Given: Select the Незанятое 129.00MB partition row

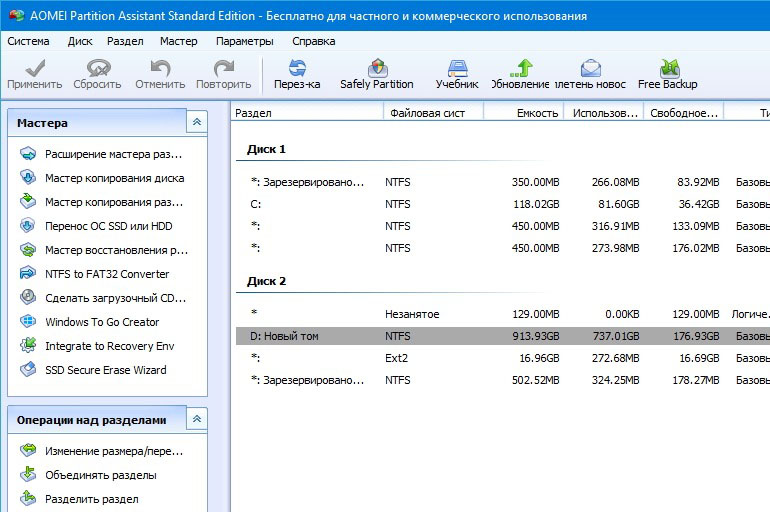Looking at the screenshot, I should pyautogui.click(x=503, y=314).
